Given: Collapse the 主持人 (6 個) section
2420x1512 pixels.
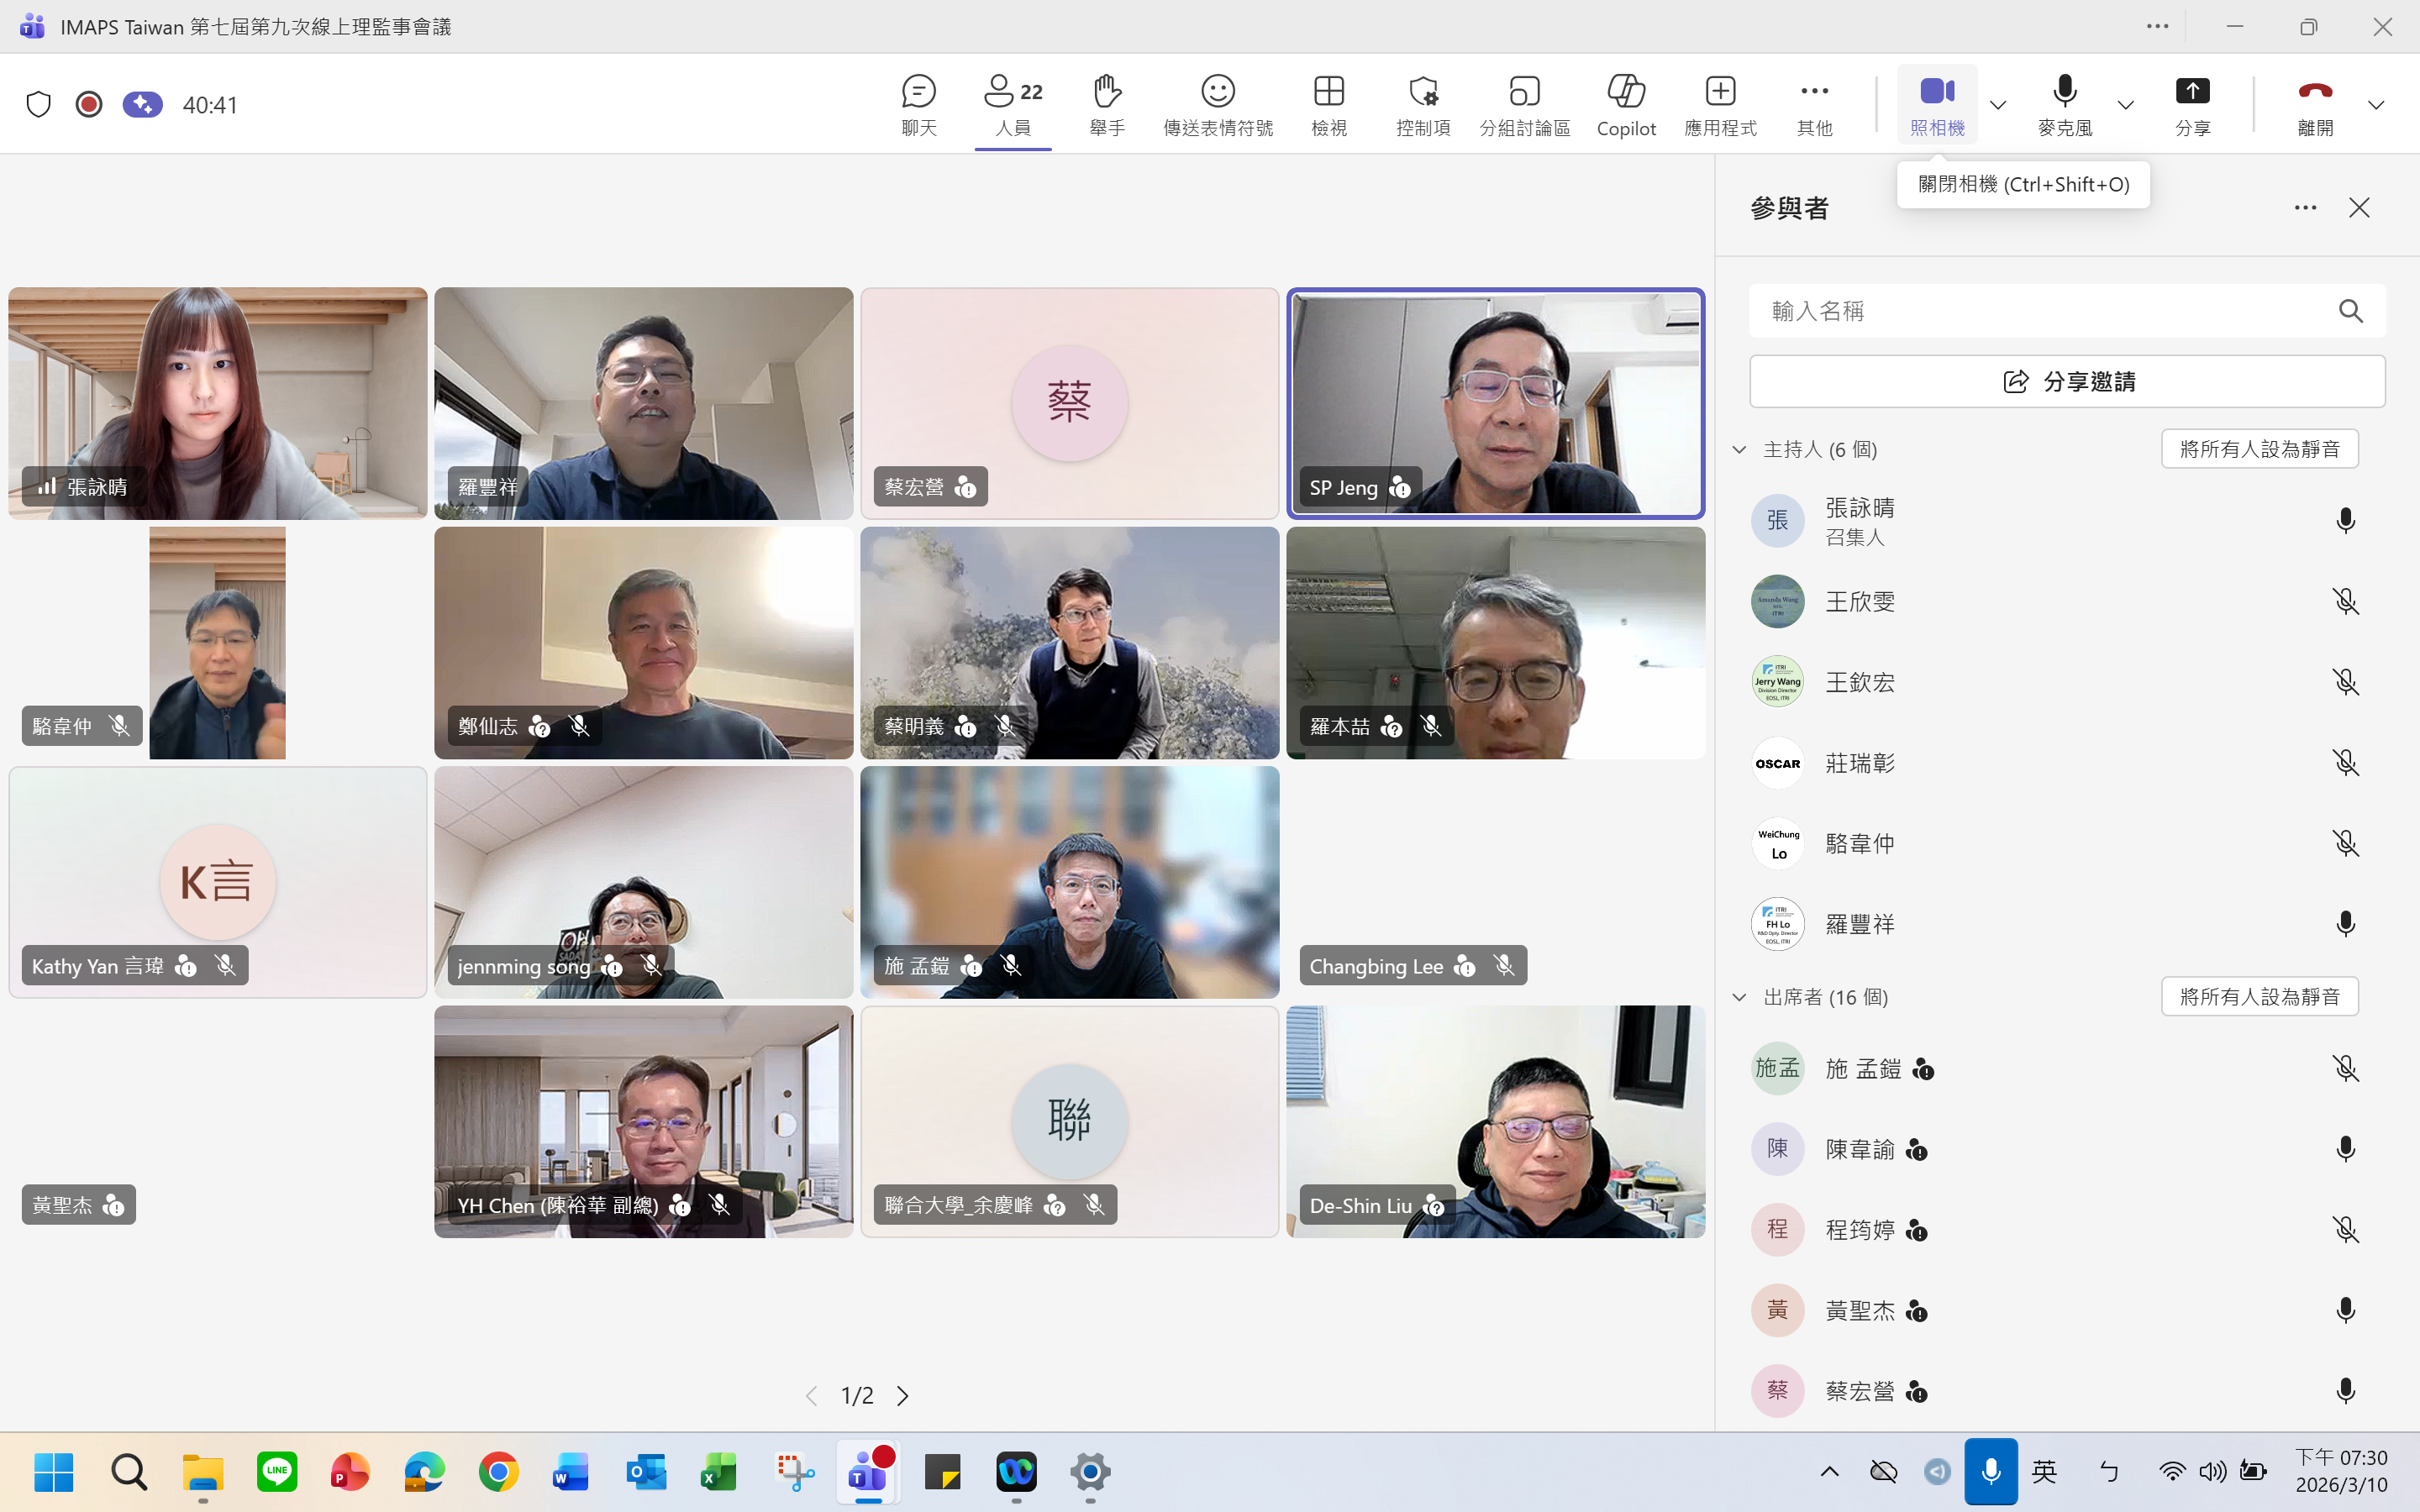Looking at the screenshot, I should click(1739, 449).
